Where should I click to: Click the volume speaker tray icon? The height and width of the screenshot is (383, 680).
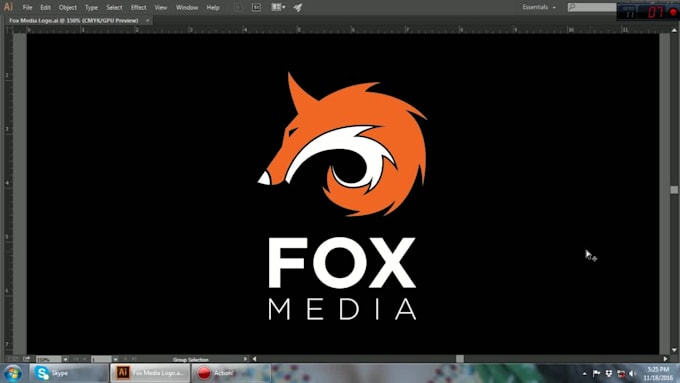633,373
